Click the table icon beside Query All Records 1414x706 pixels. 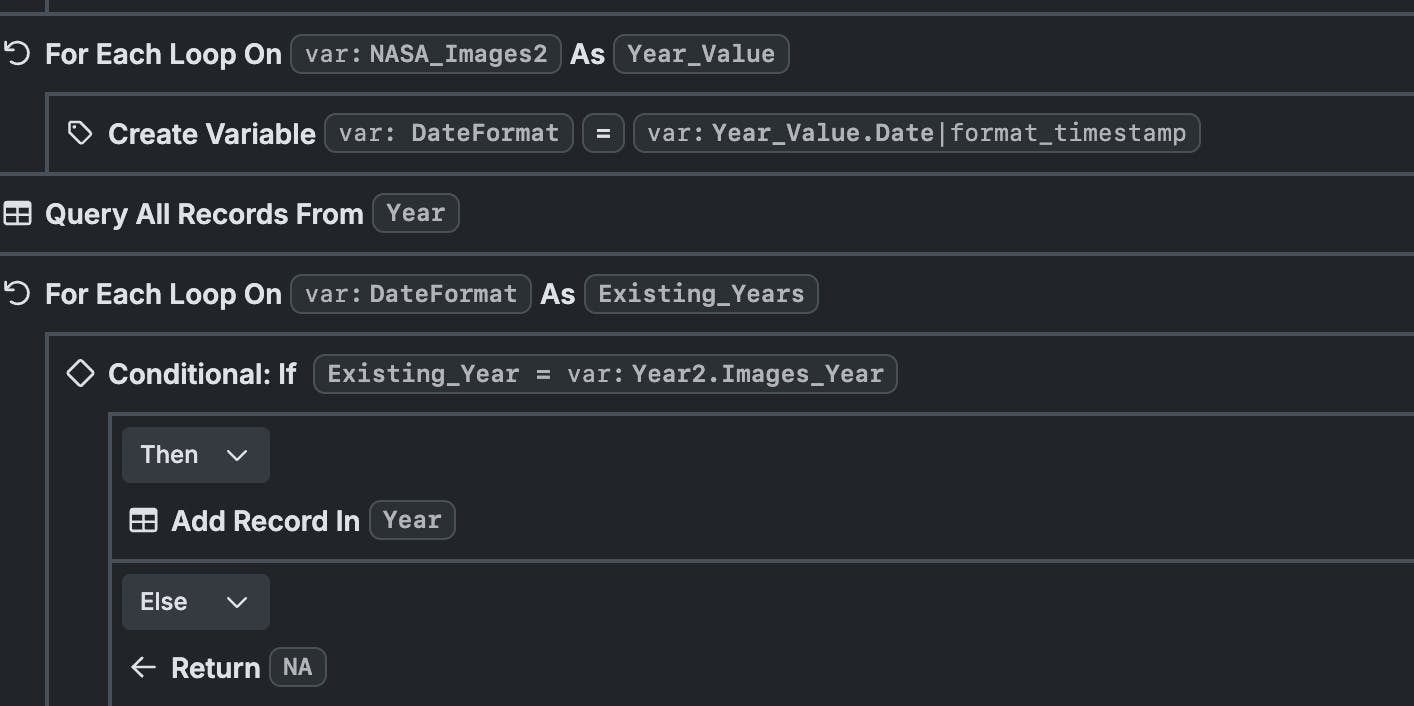(x=18, y=213)
